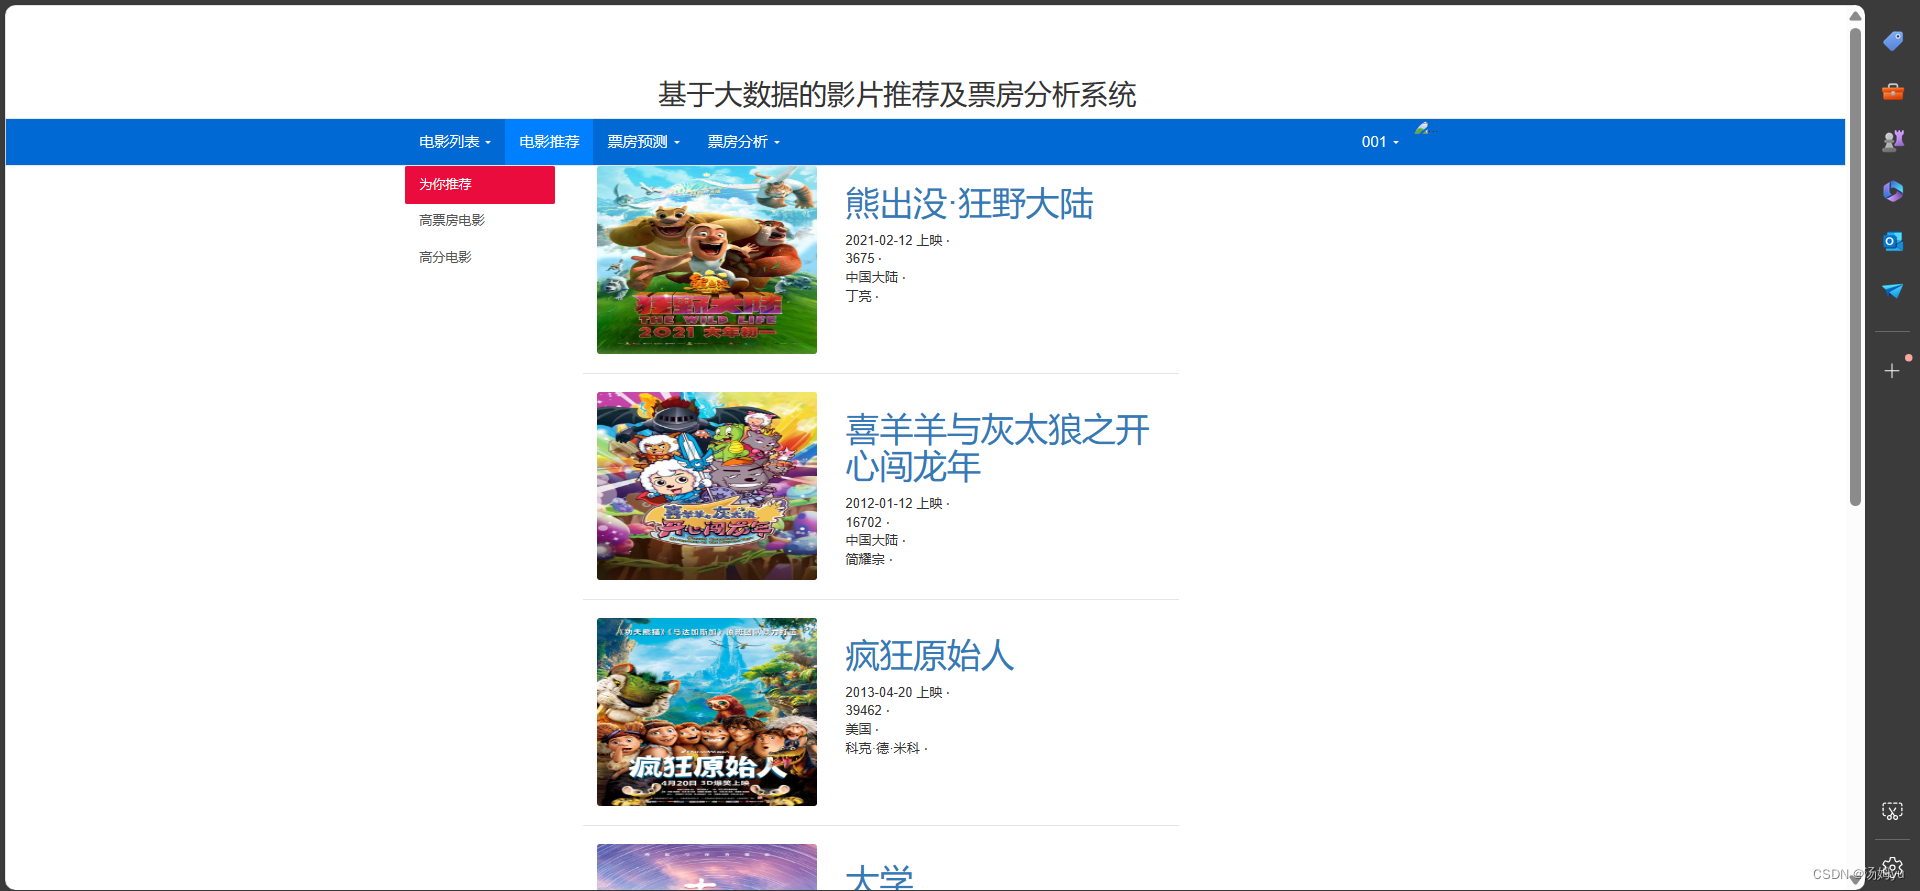The width and height of the screenshot is (1920, 891).
Task: Expand the 票房预测 dropdown menu
Action: pyautogui.click(x=643, y=142)
